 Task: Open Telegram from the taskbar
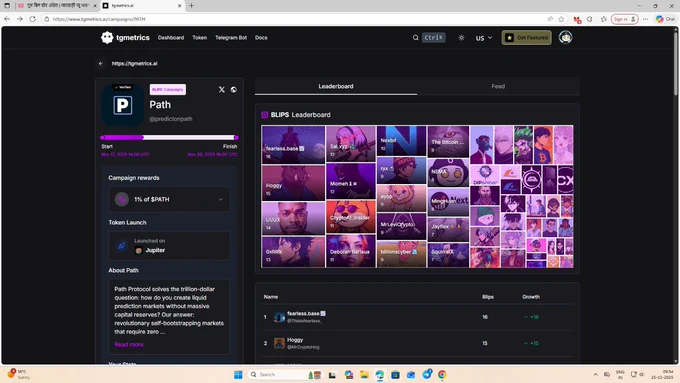[427, 374]
